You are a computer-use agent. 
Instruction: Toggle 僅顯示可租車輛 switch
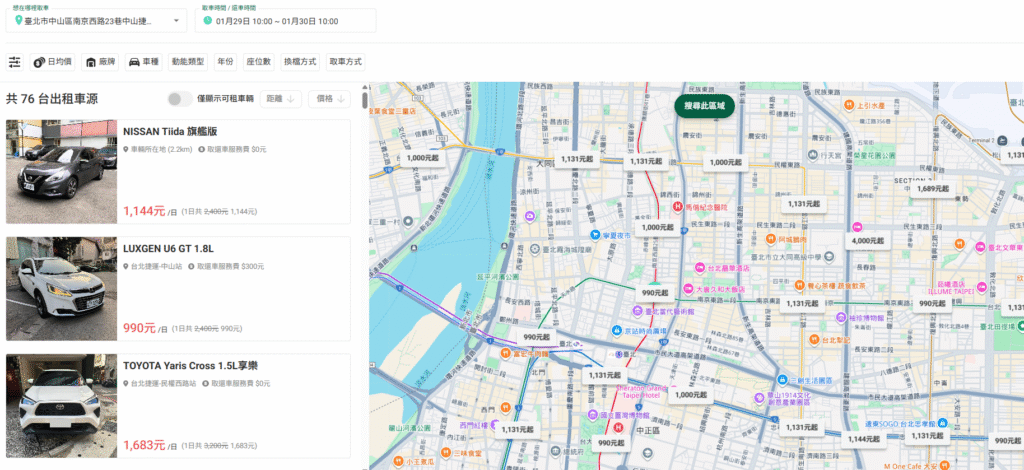[x=179, y=99]
